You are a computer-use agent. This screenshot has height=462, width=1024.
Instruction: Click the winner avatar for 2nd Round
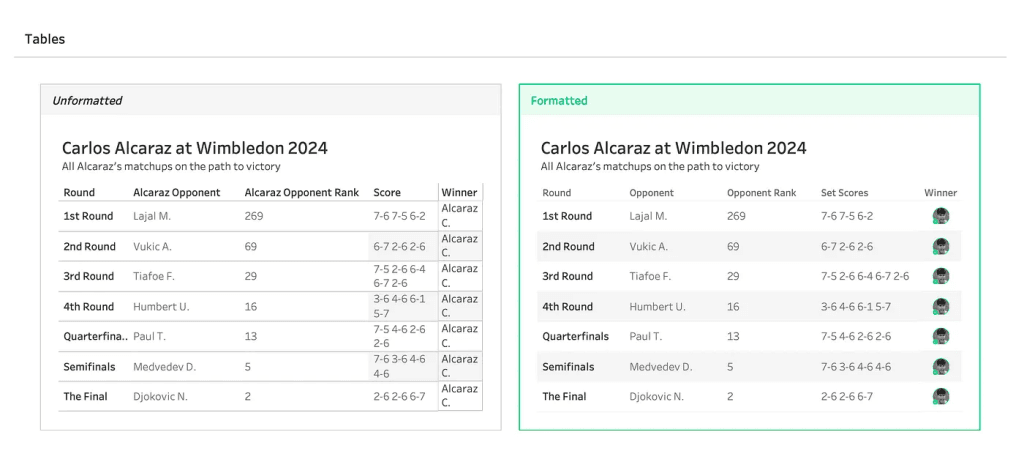click(x=940, y=246)
